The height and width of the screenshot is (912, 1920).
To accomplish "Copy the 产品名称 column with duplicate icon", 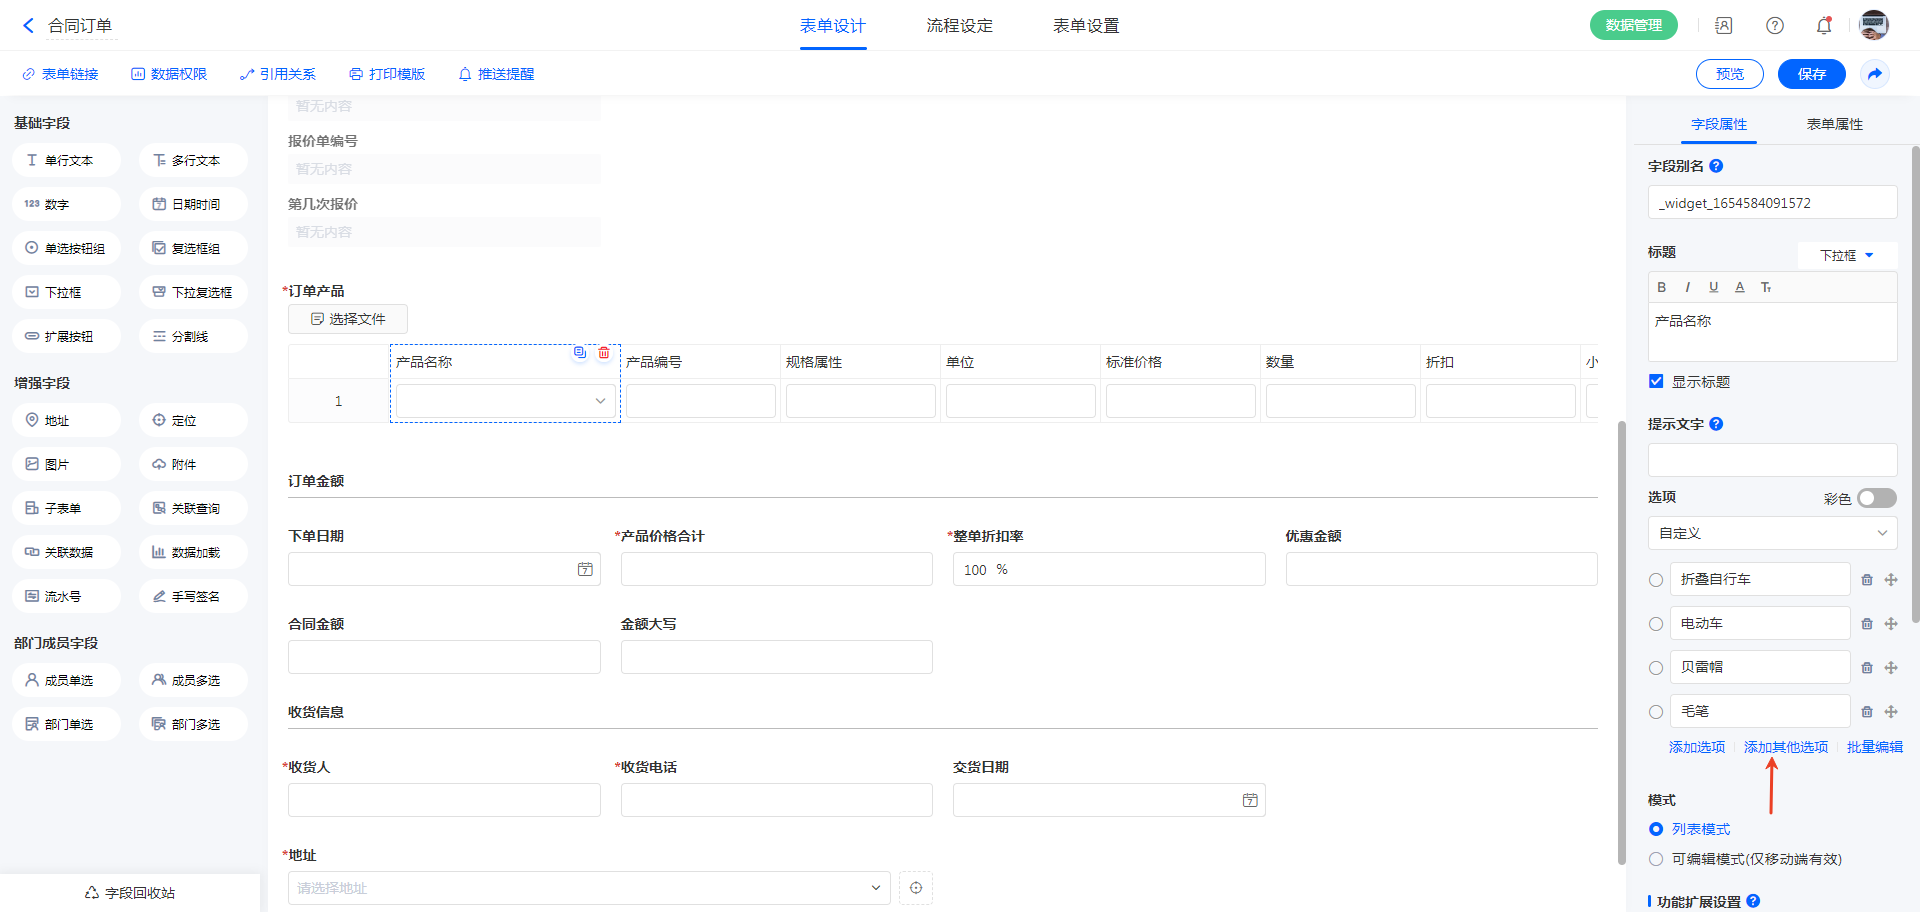I will [580, 353].
